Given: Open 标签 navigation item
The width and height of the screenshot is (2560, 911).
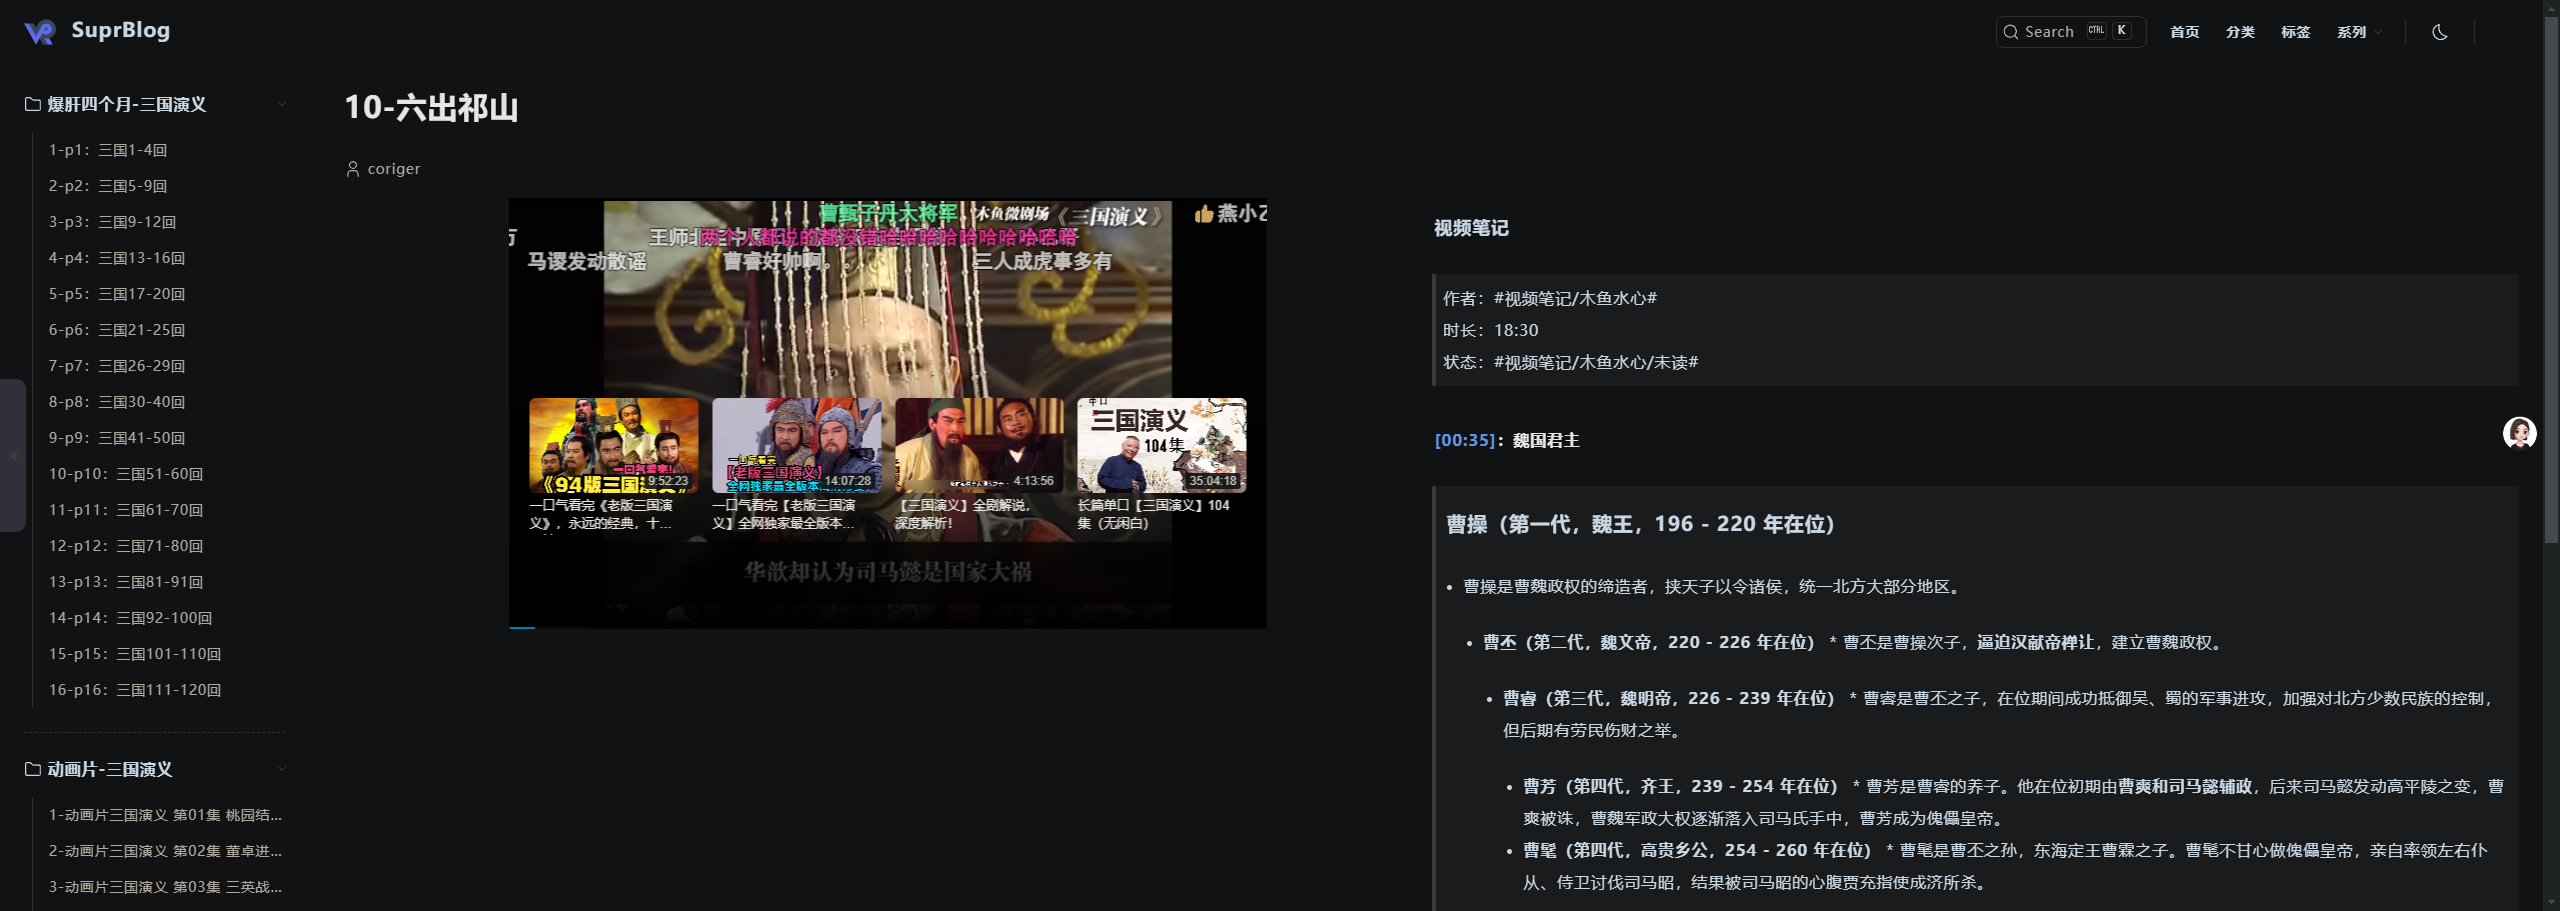Looking at the screenshot, I should (x=2296, y=32).
